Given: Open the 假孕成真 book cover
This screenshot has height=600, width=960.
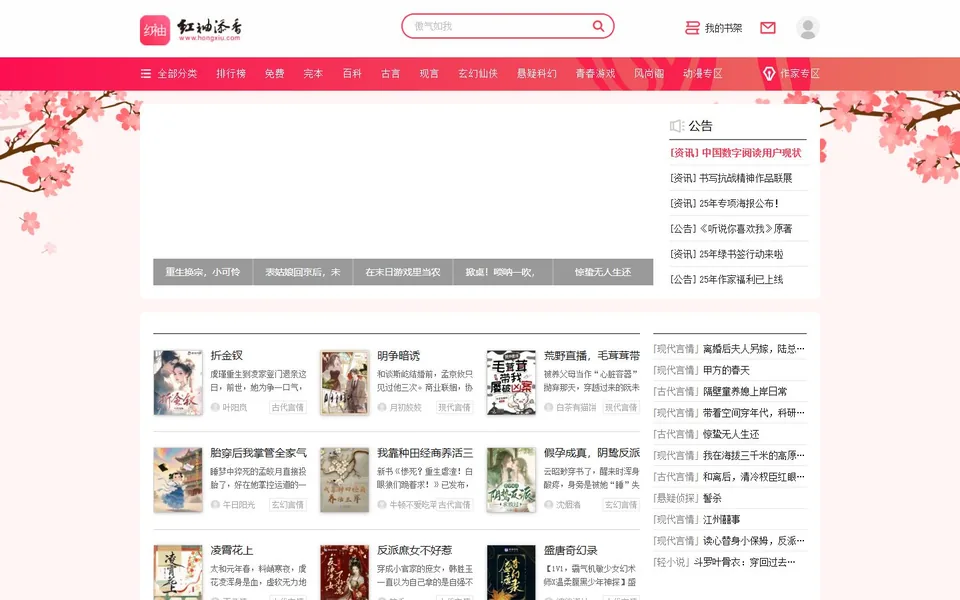Looking at the screenshot, I should (511, 480).
